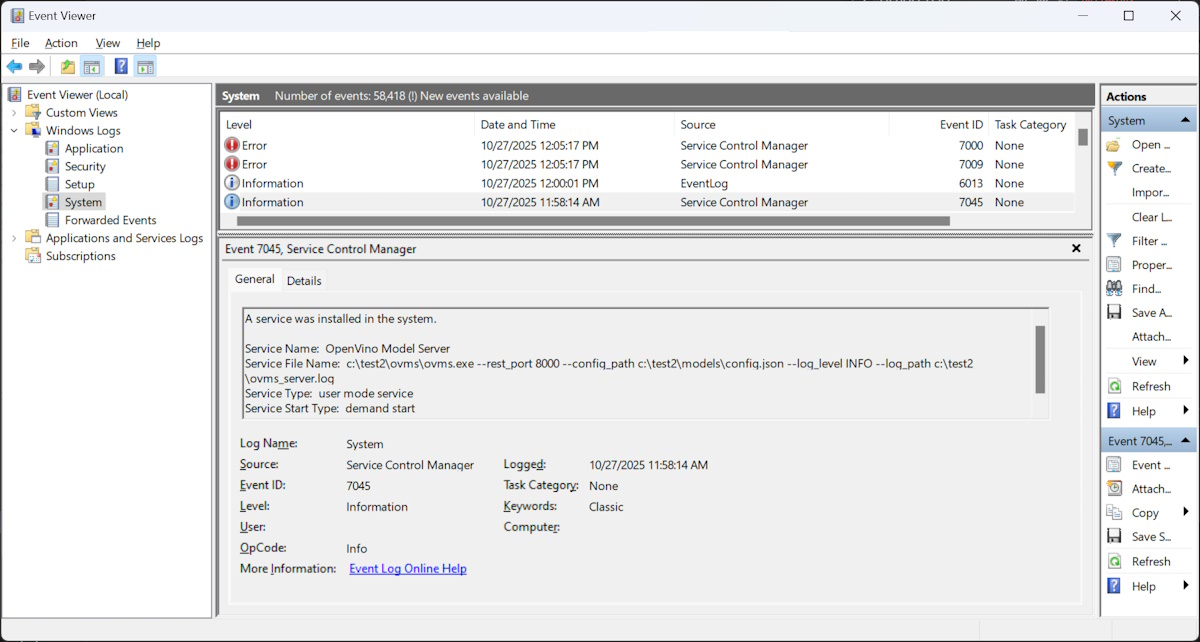Expand the Custom Views tree node

coord(14,113)
